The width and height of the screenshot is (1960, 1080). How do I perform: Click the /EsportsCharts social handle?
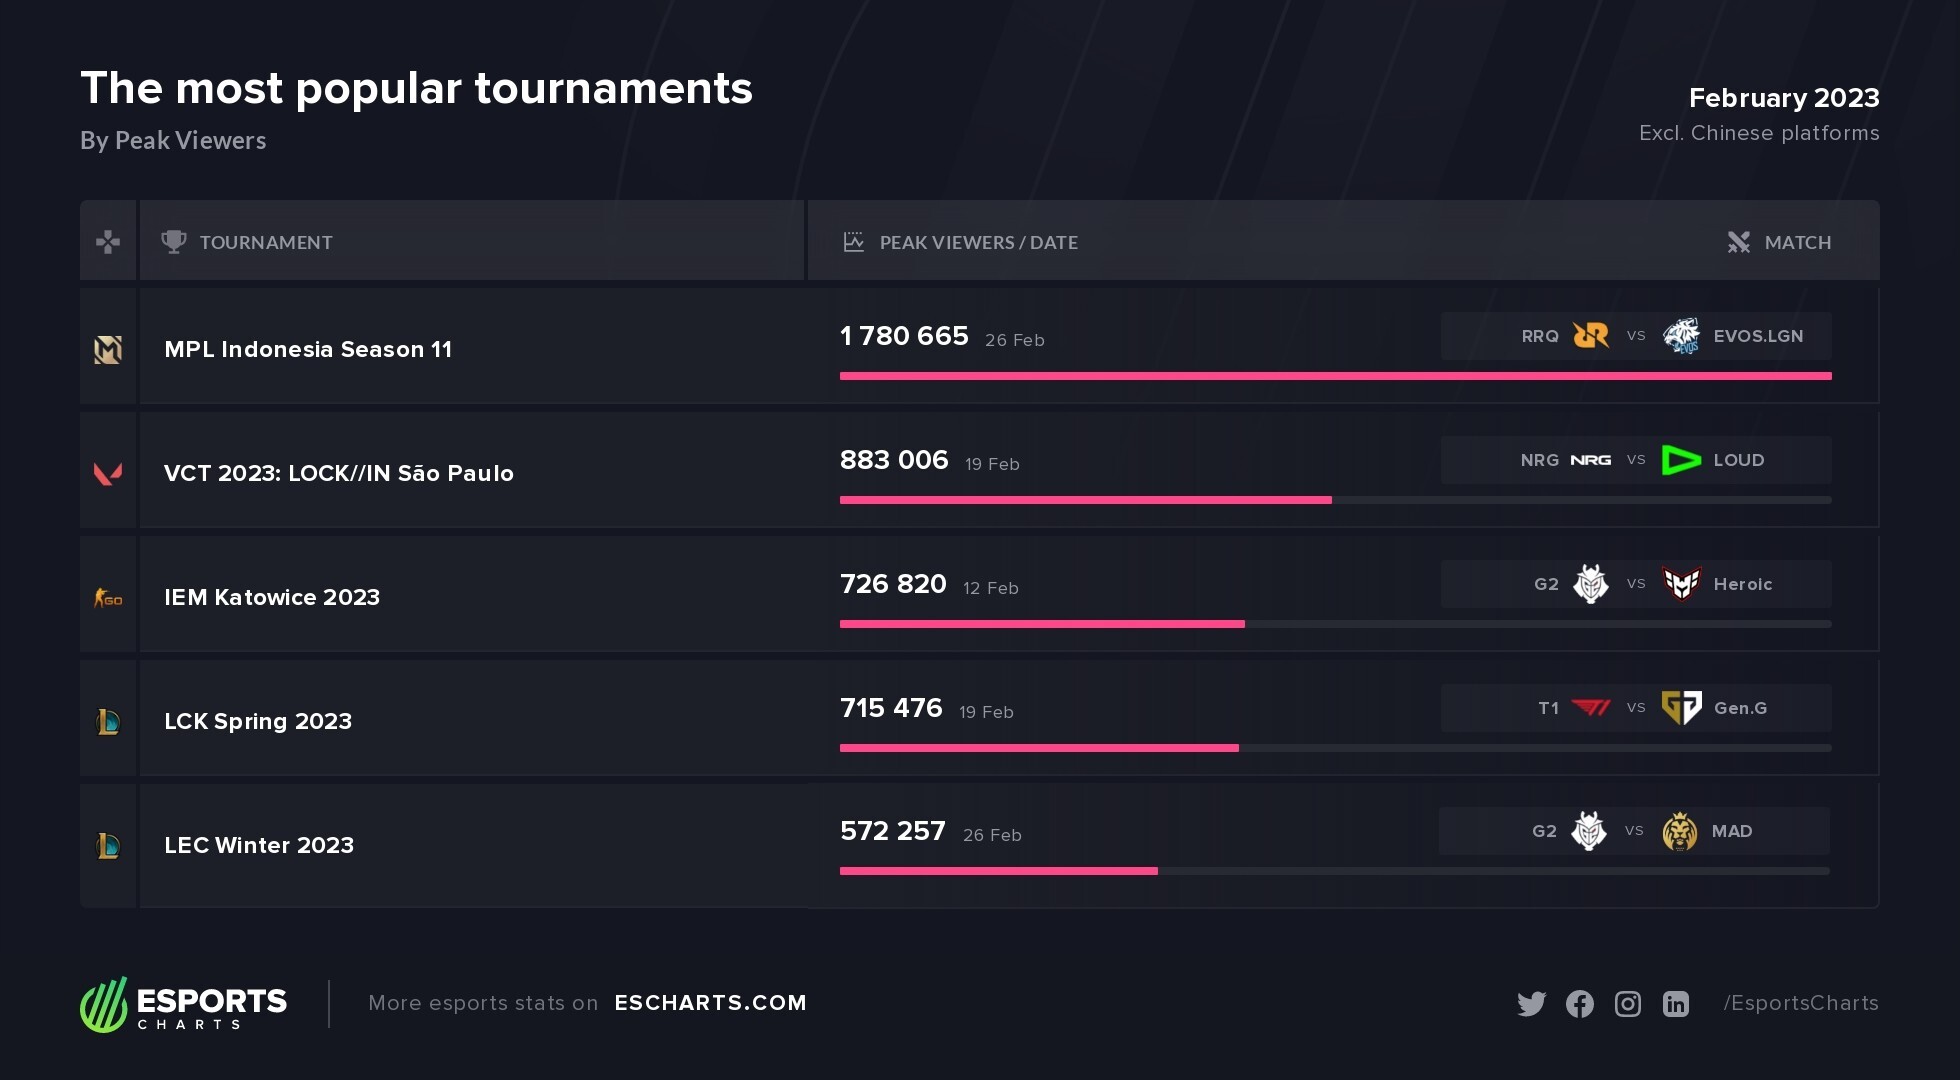point(1800,1003)
